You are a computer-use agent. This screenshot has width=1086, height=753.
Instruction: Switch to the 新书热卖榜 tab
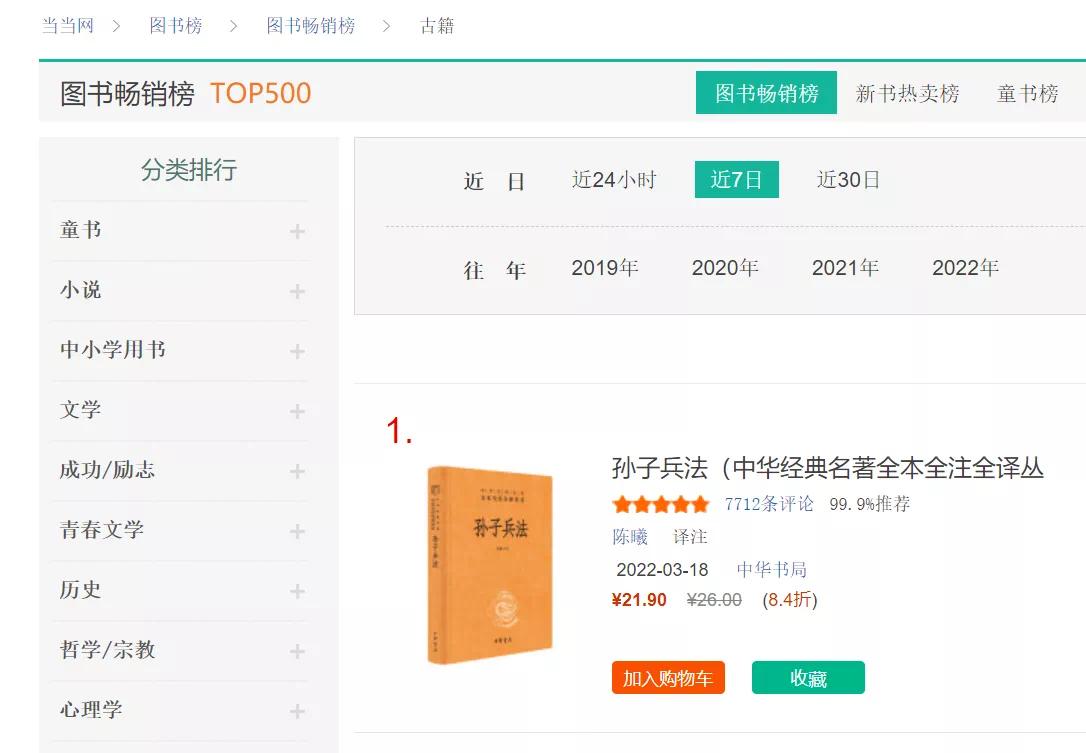coord(907,93)
